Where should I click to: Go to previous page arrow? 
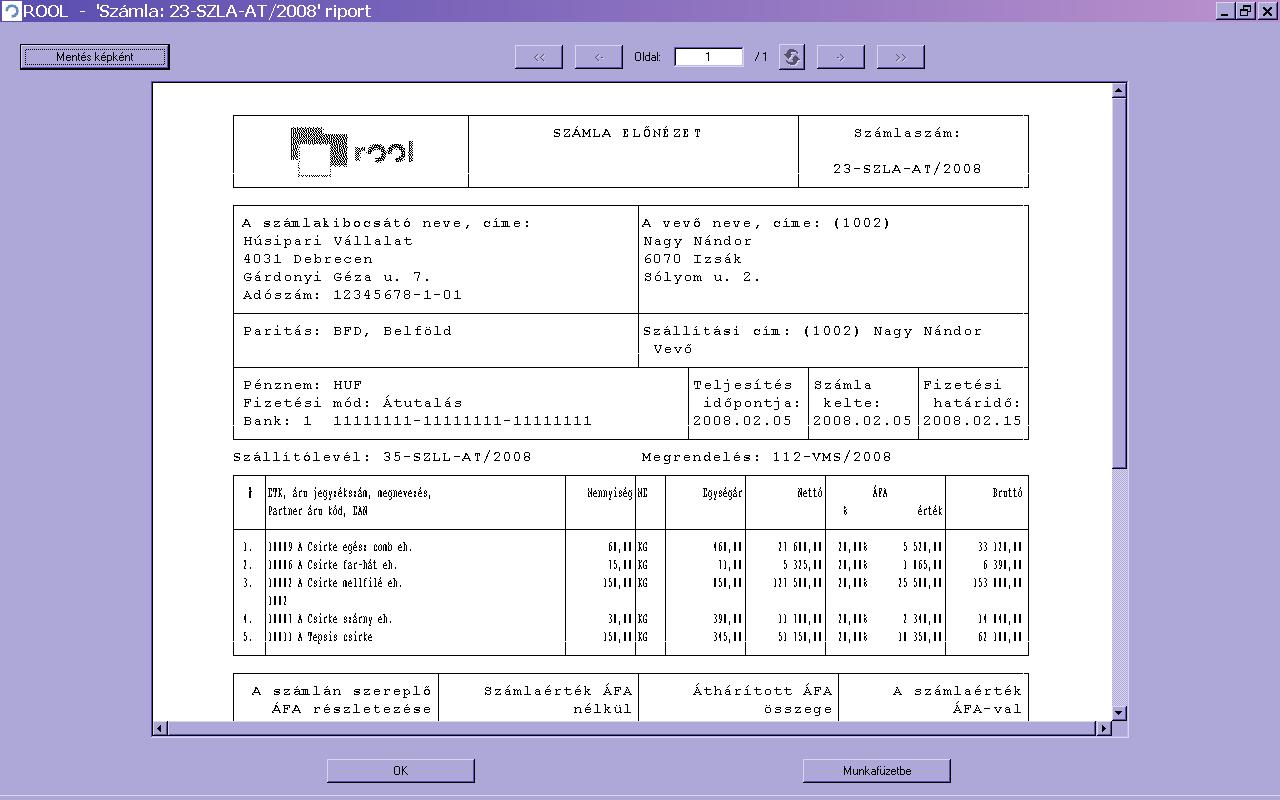599,57
